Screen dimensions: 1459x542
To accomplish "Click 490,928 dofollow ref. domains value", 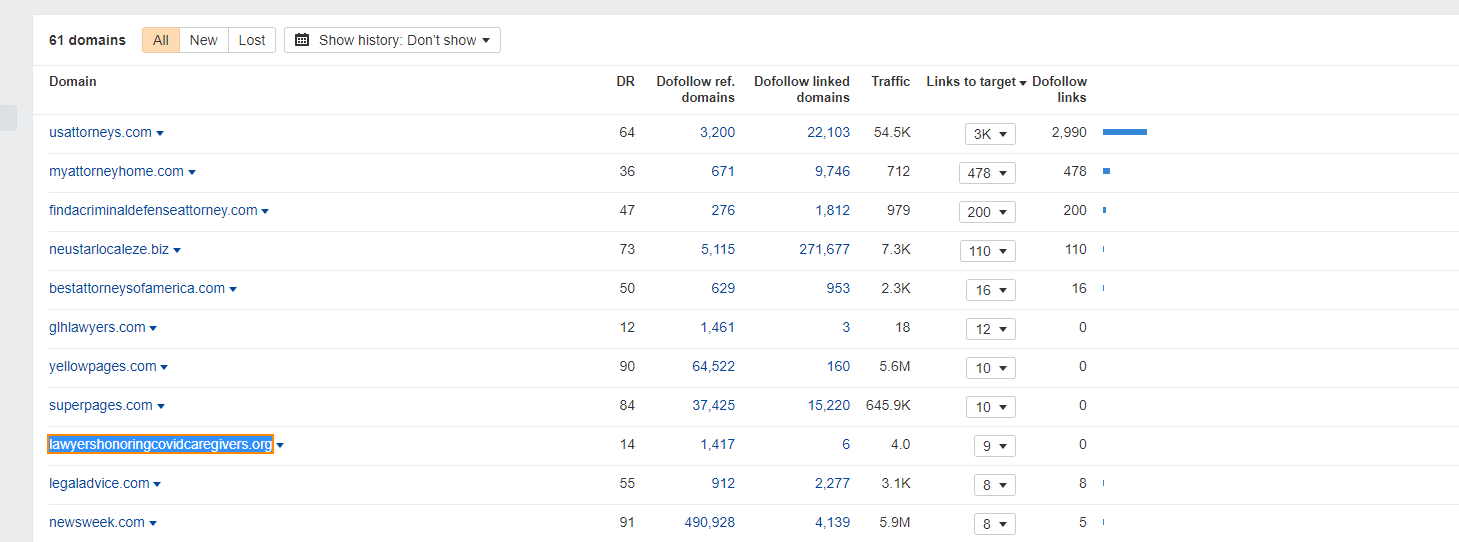I will point(709,522).
